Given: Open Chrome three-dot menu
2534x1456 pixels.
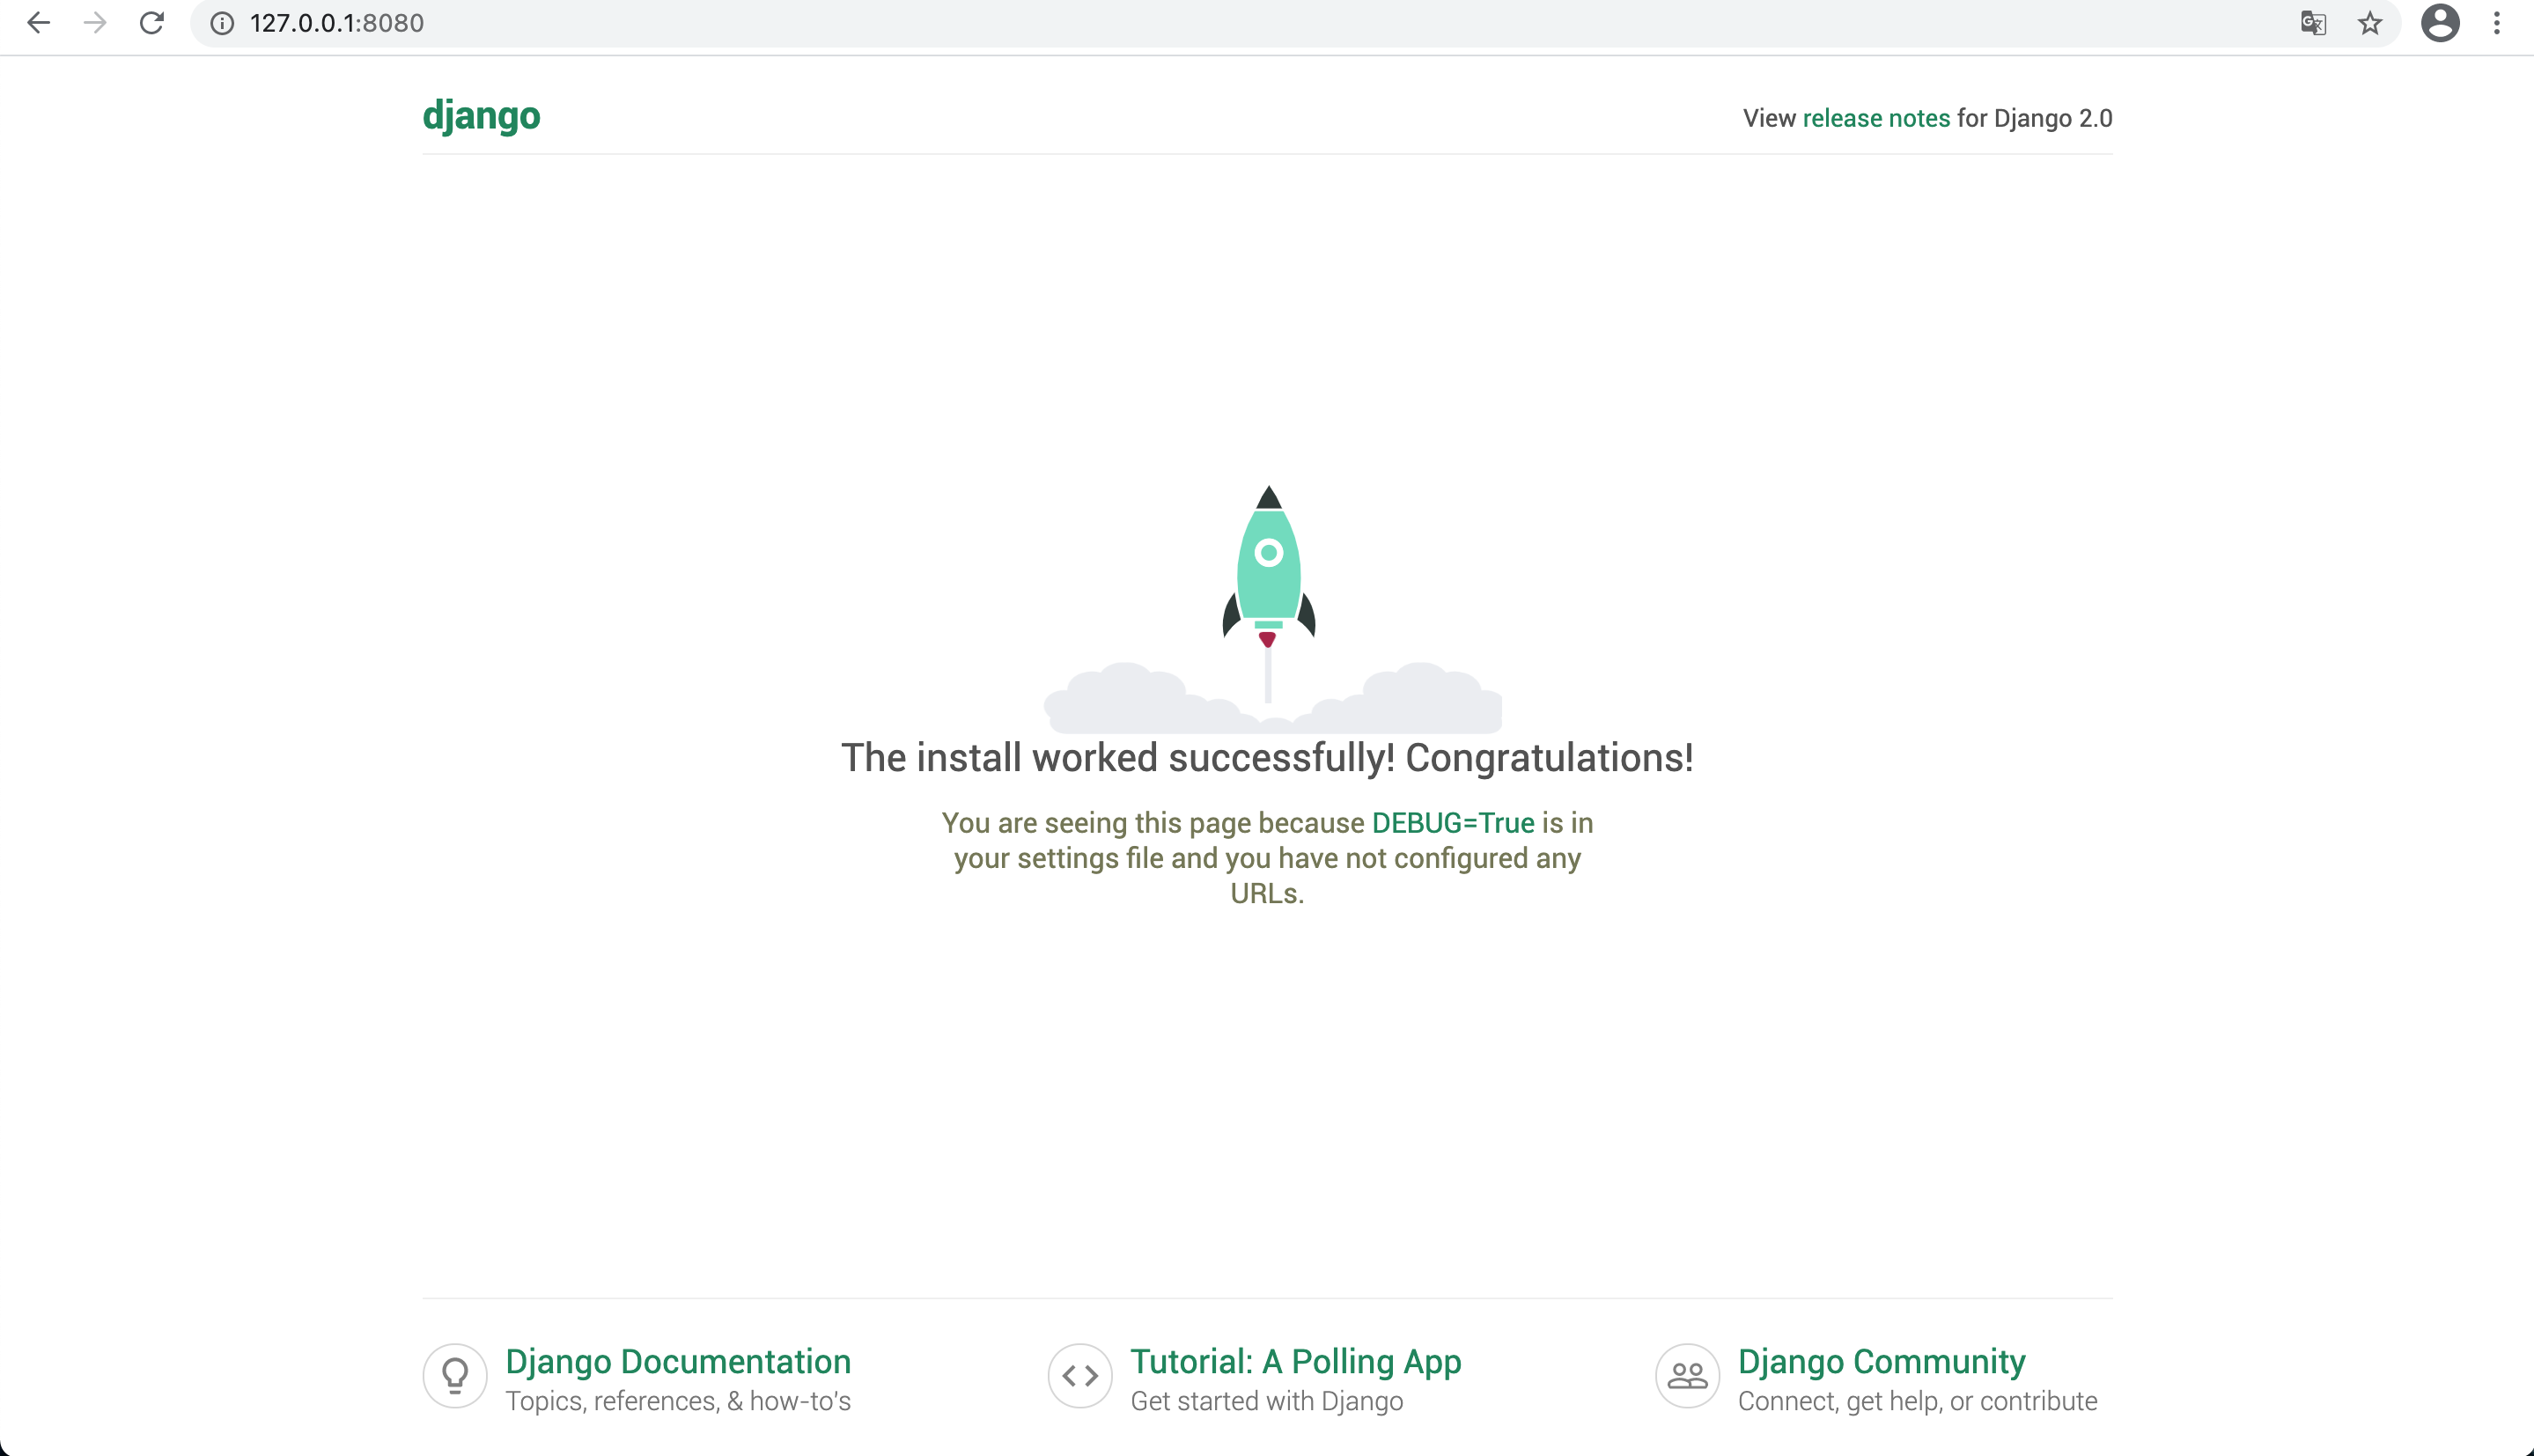Looking at the screenshot, I should click(x=2497, y=23).
